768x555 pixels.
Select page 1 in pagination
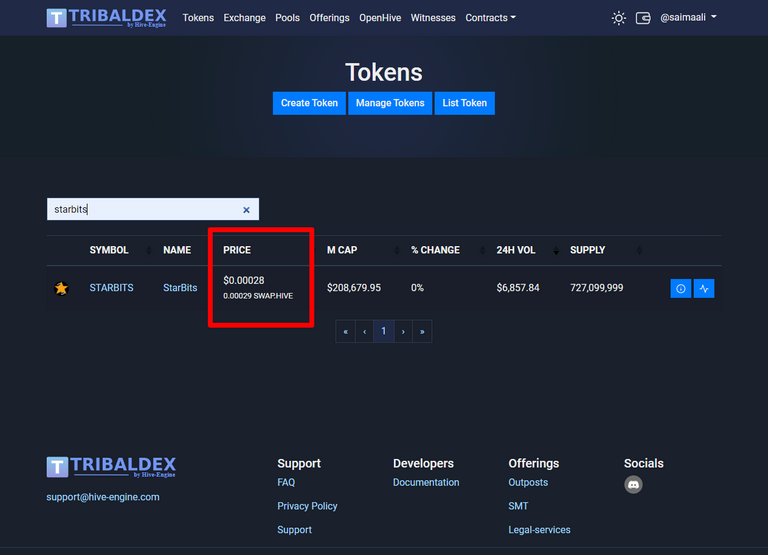(x=384, y=332)
